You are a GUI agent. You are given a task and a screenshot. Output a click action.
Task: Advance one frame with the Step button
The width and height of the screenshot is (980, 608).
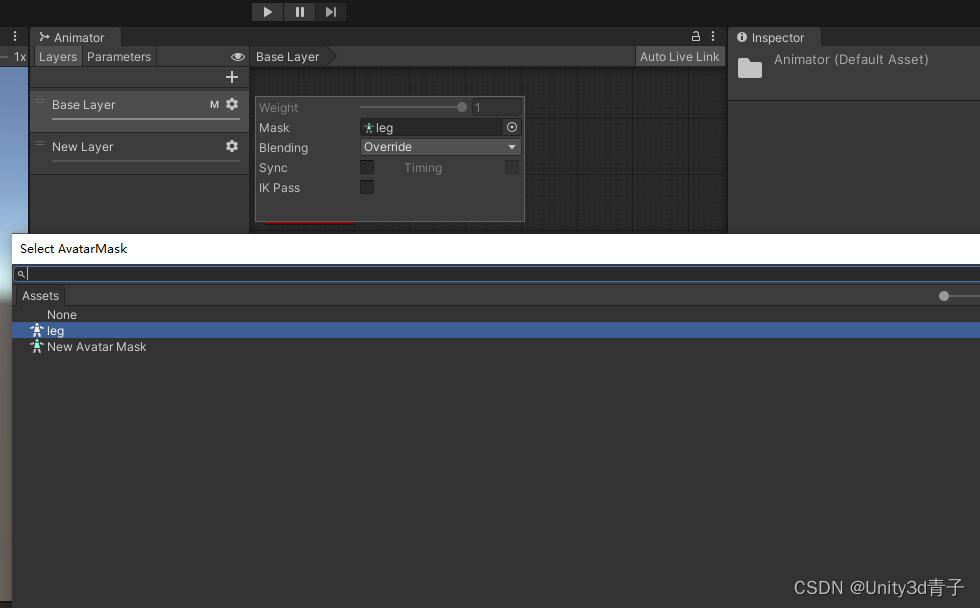(x=331, y=12)
